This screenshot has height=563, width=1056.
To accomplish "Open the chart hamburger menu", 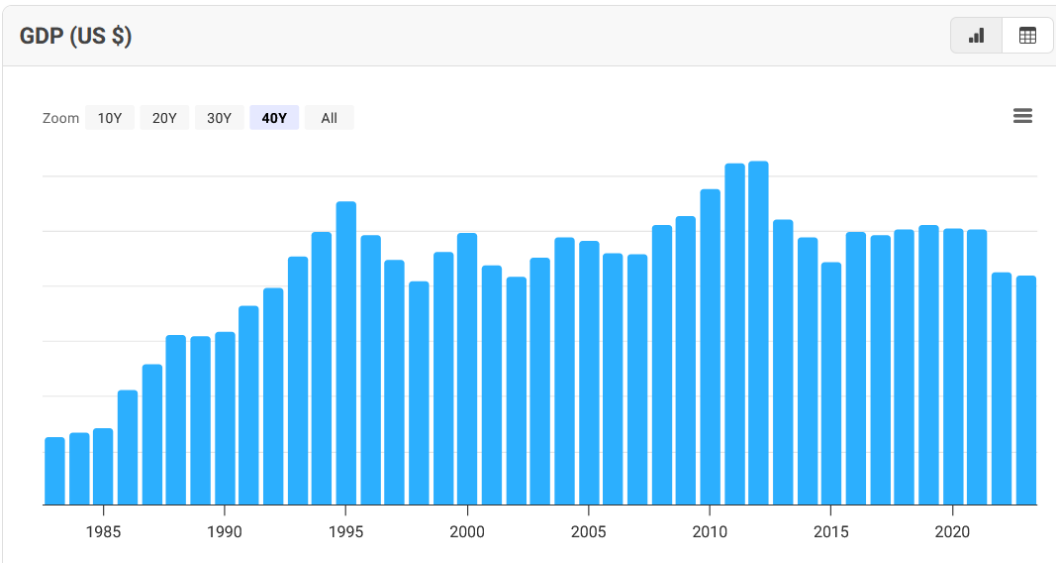I will pyautogui.click(x=1022, y=116).
